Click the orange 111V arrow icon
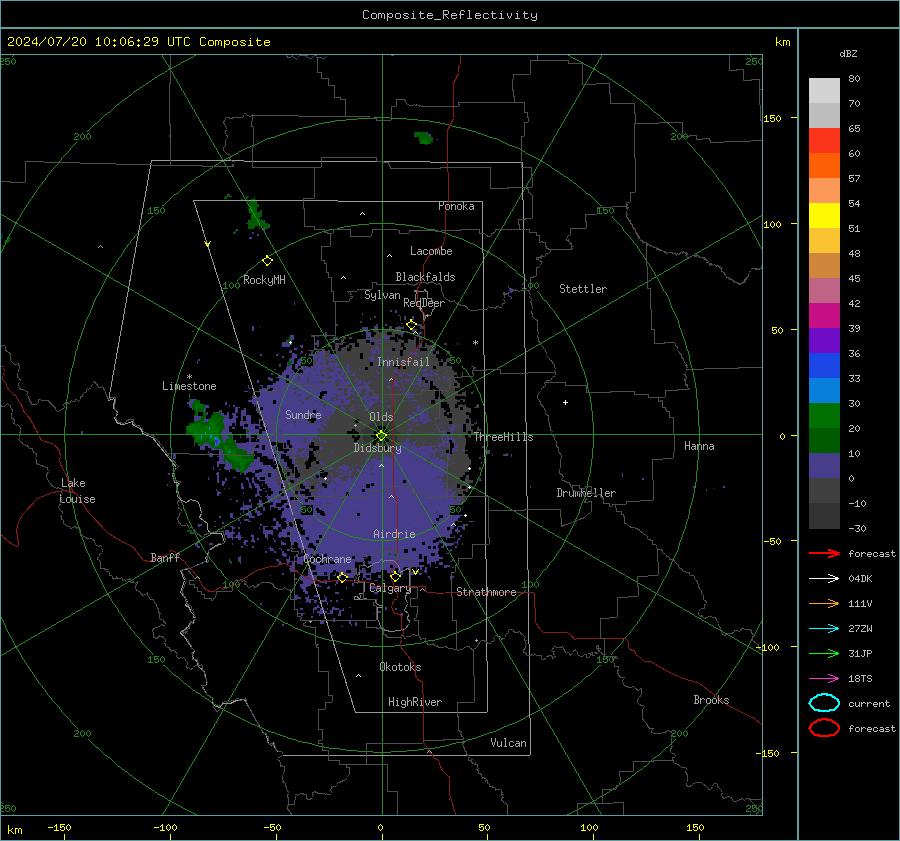Image resolution: width=900 pixels, height=841 pixels. pyautogui.click(x=824, y=603)
